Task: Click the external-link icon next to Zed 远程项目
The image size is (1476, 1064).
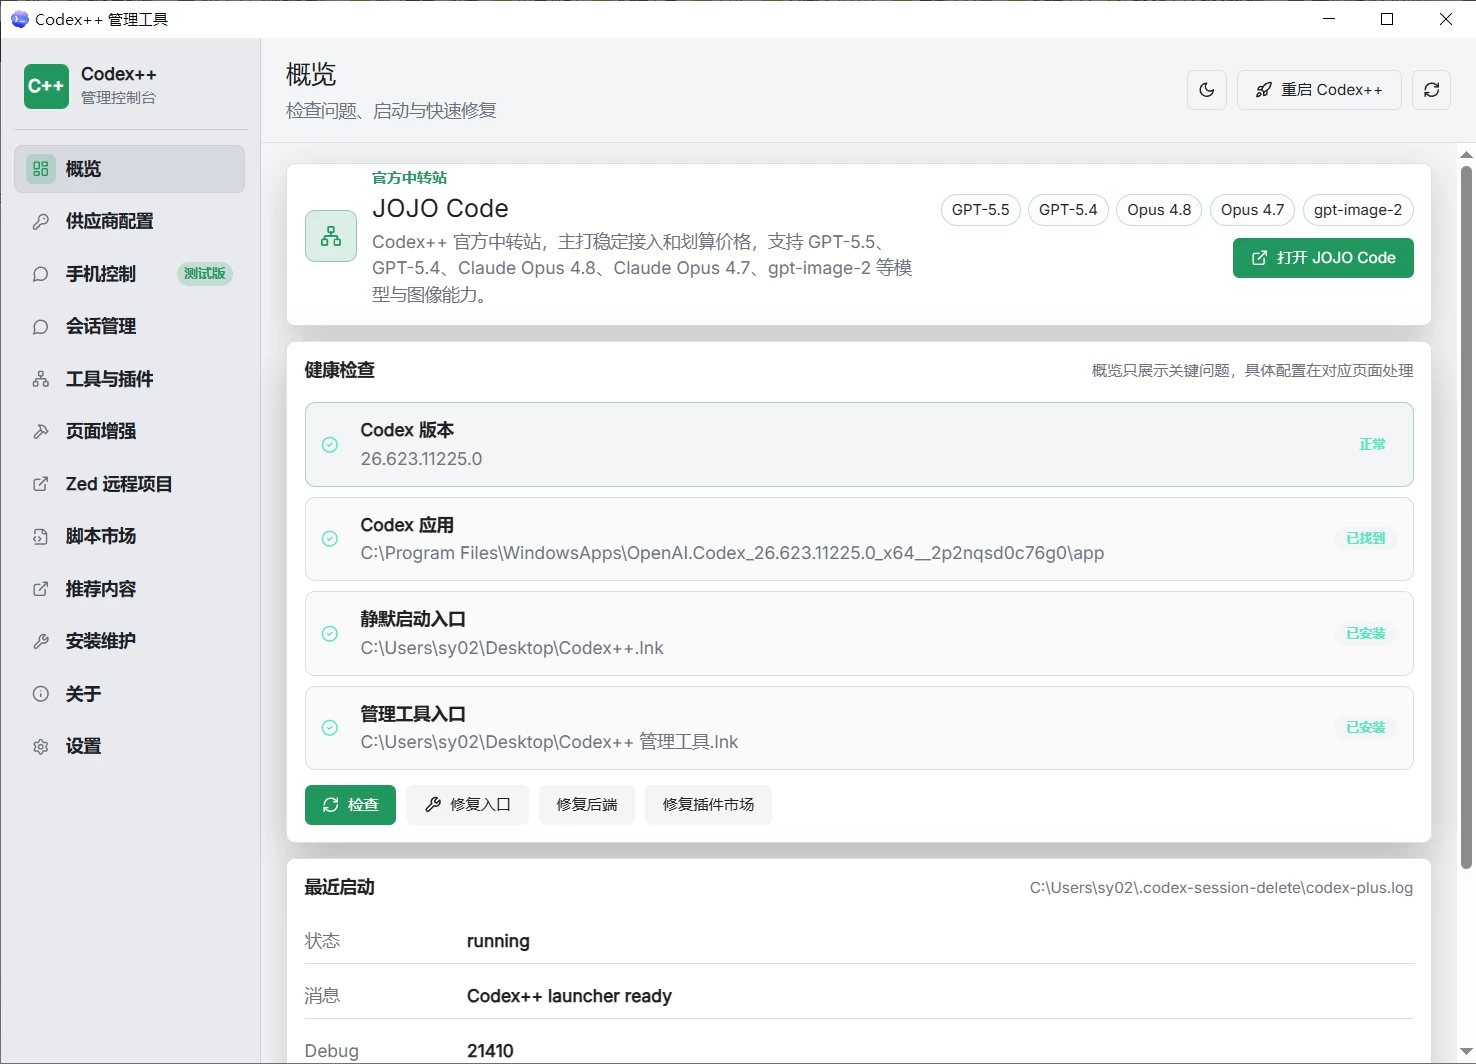Action: pos(41,484)
